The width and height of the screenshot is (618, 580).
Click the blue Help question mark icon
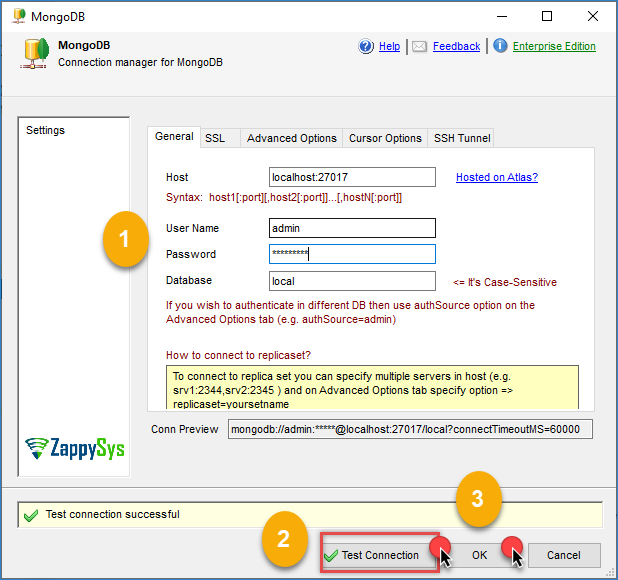pyautogui.click(x=366, y=46)
